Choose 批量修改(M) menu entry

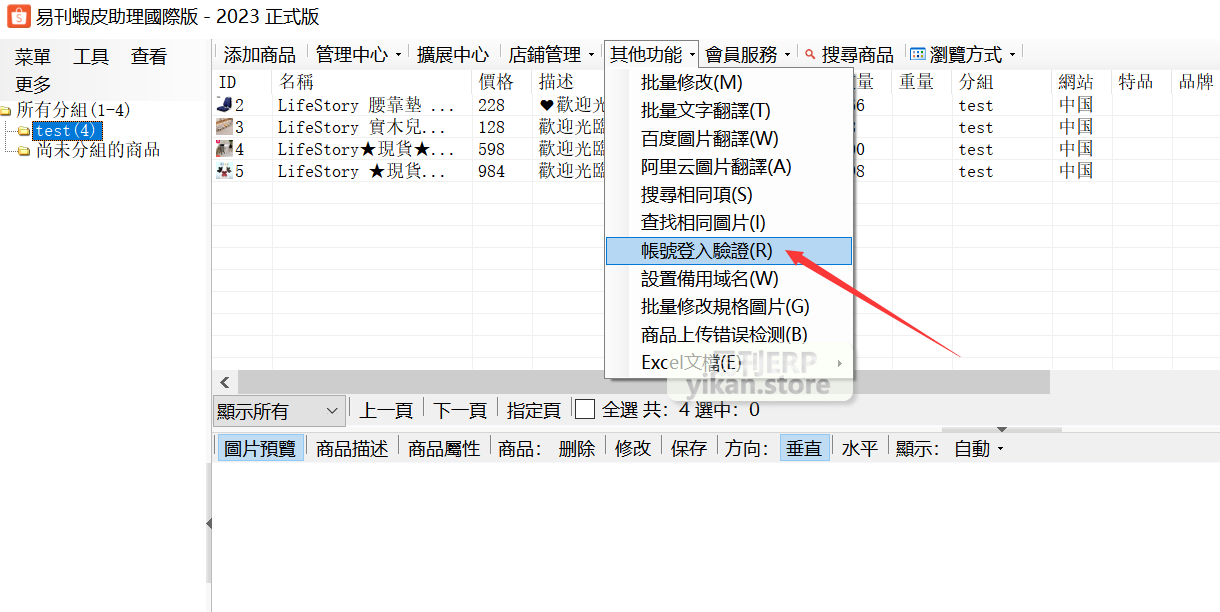[692, 83]
